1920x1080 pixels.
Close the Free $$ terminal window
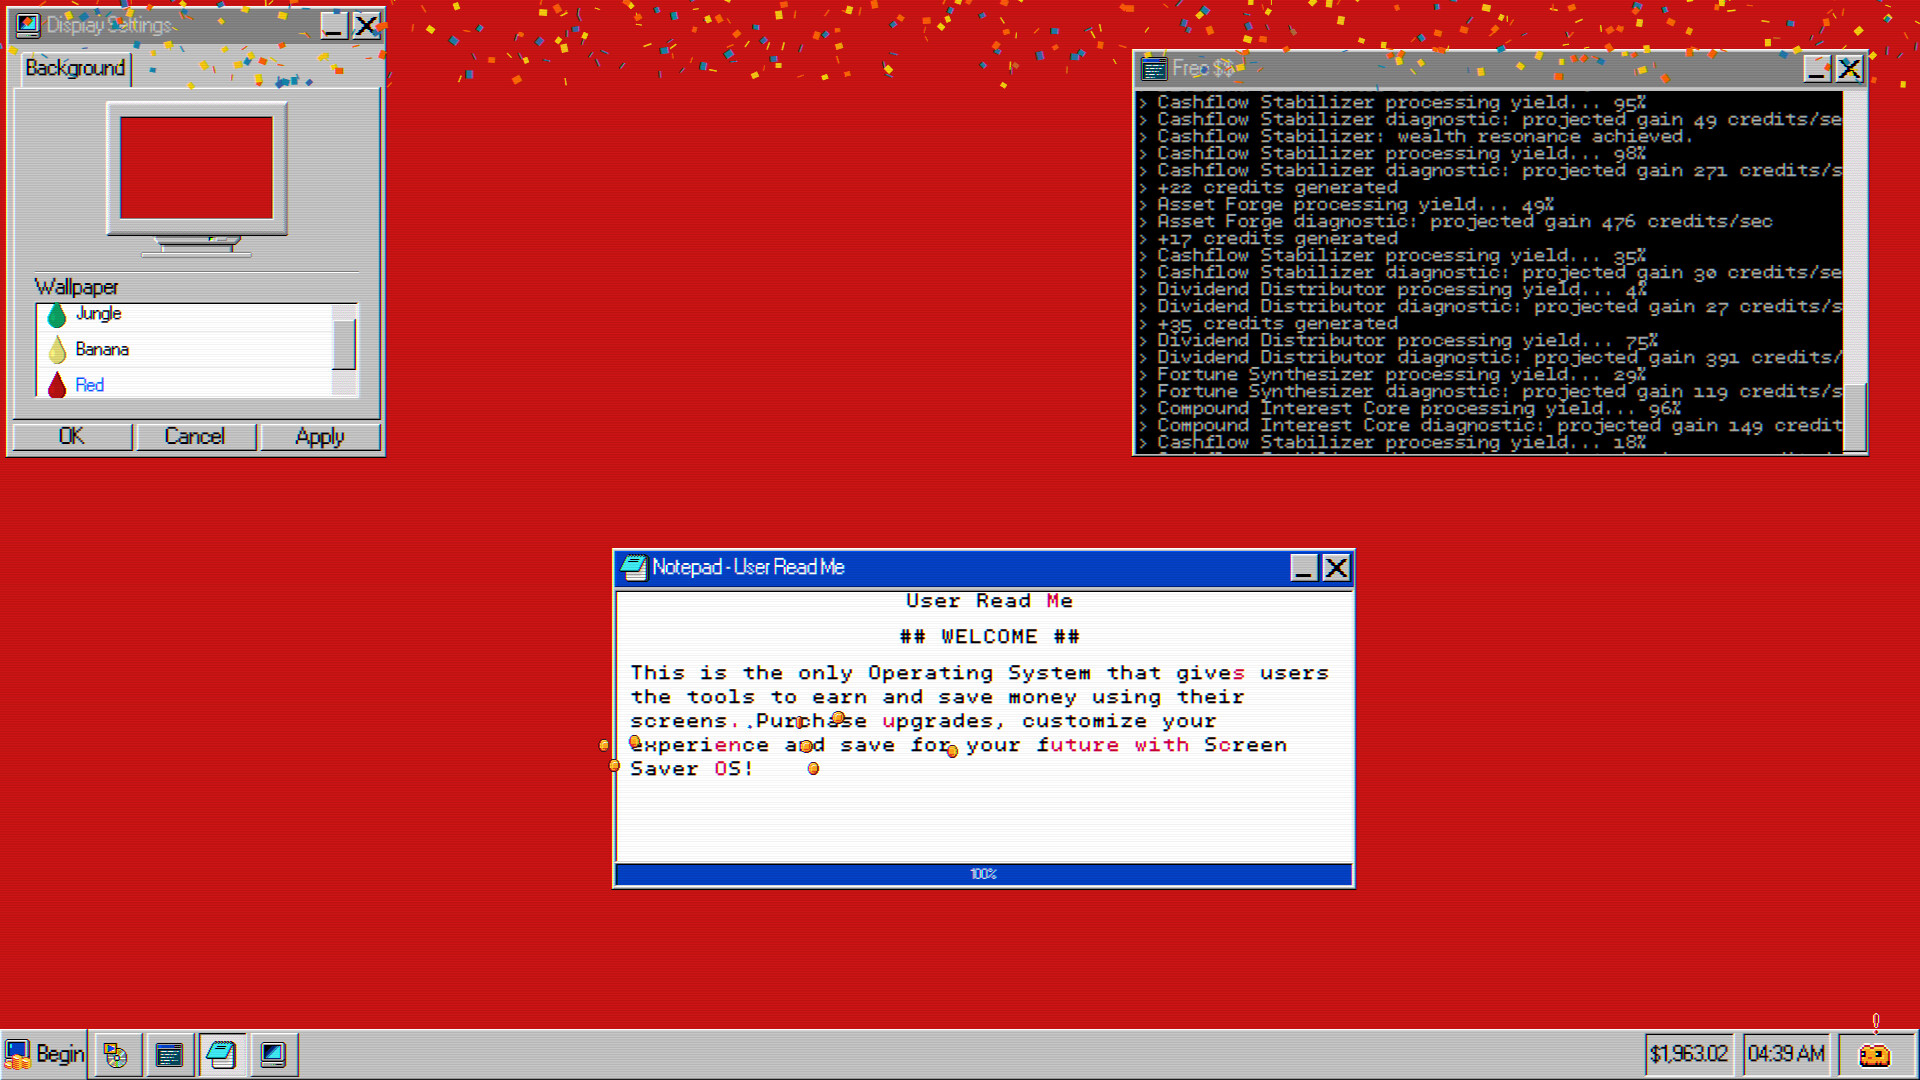coord(1850,69)
